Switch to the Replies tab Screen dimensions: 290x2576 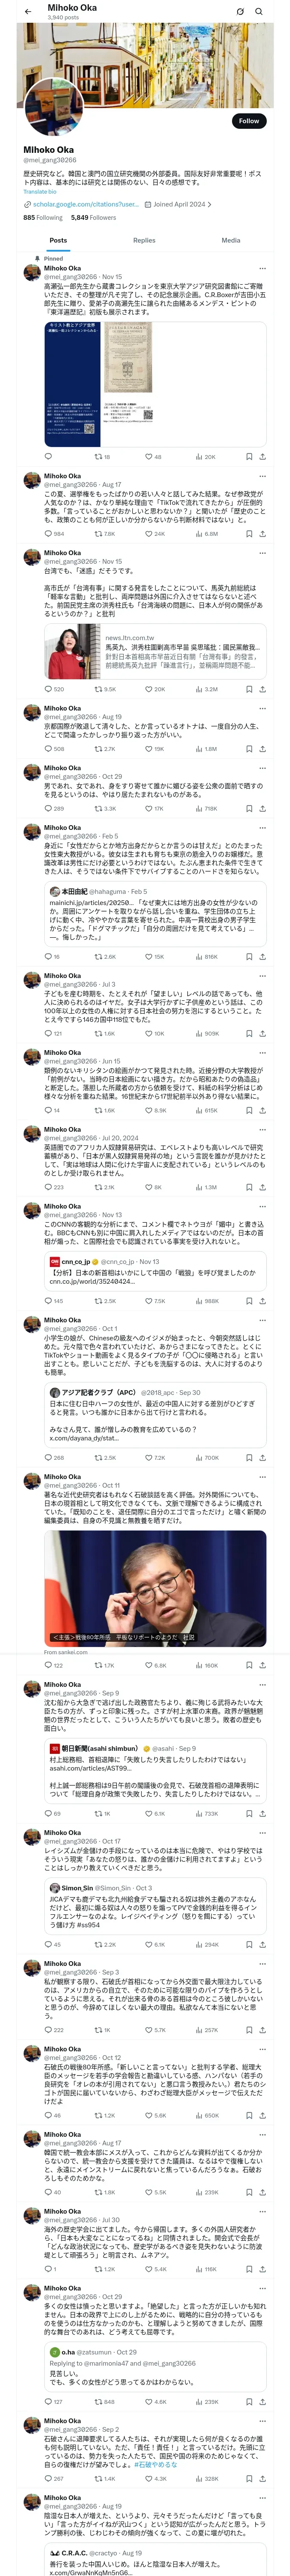pyautogui.click(x=144, y=240)
